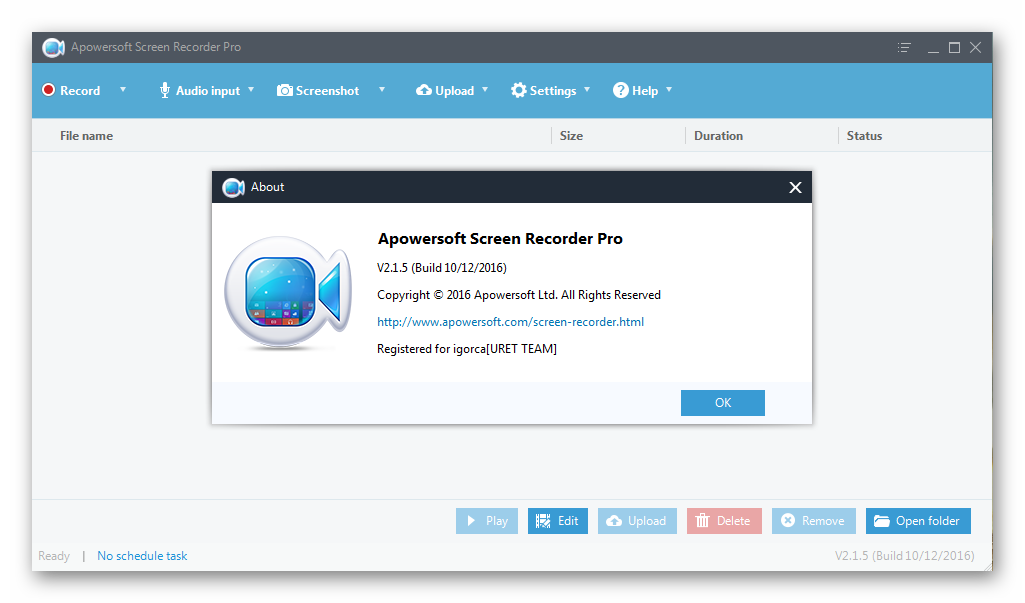Click the V2.1.5 build text in status bar
The image size is (1025, 603).
(905, 556)
